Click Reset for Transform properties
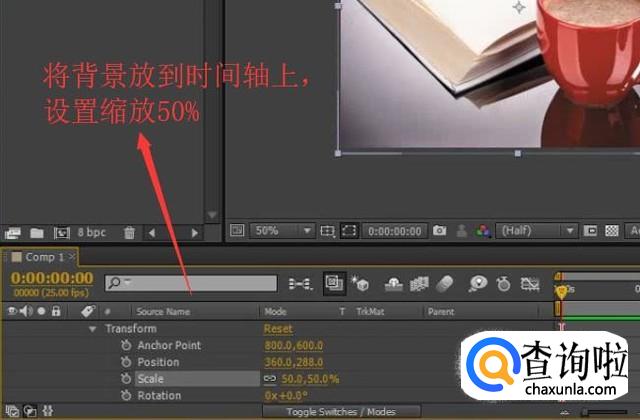Screen dimensions: 640x420 click(278, 329)
